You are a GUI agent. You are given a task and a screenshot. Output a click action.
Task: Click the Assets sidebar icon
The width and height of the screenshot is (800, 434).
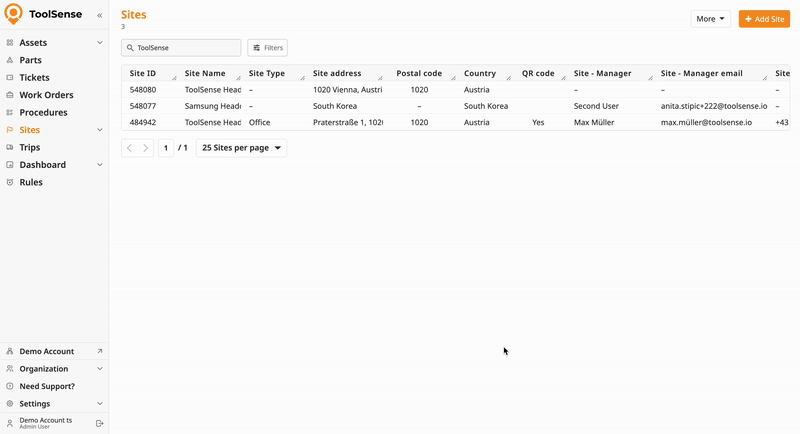10,43
